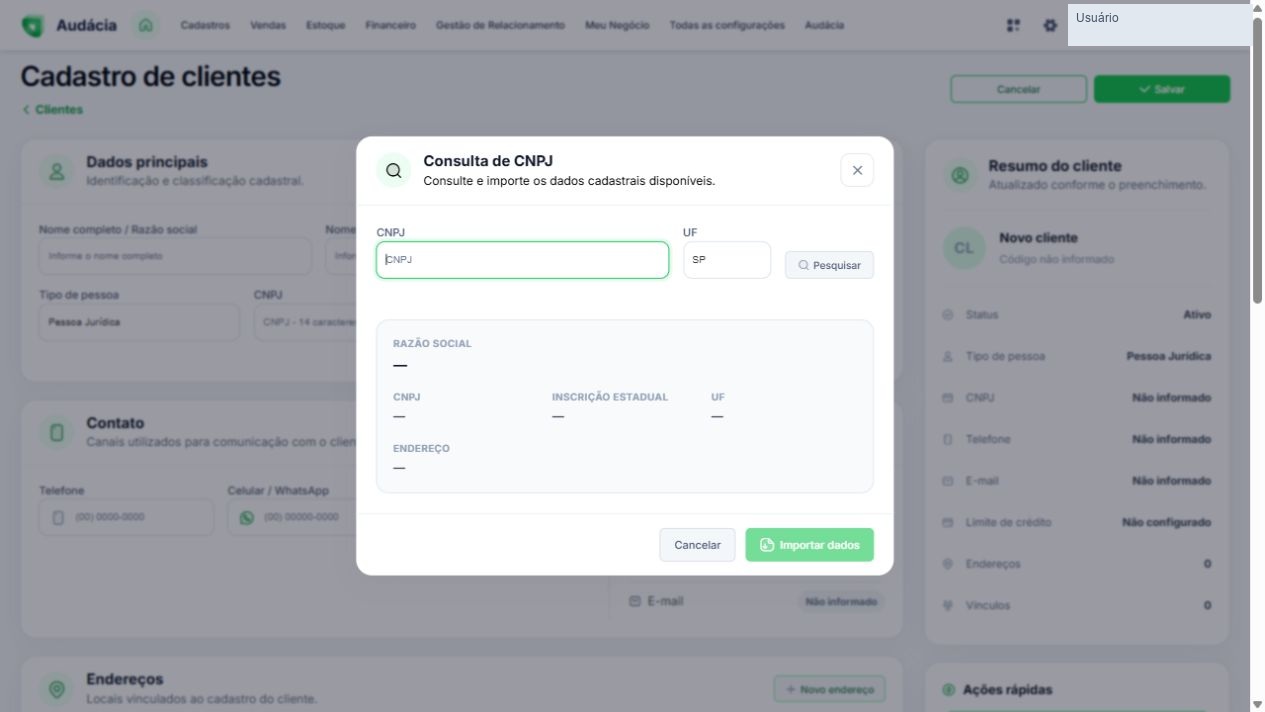Focus the Telefone input field

click(x=126, y=517)
